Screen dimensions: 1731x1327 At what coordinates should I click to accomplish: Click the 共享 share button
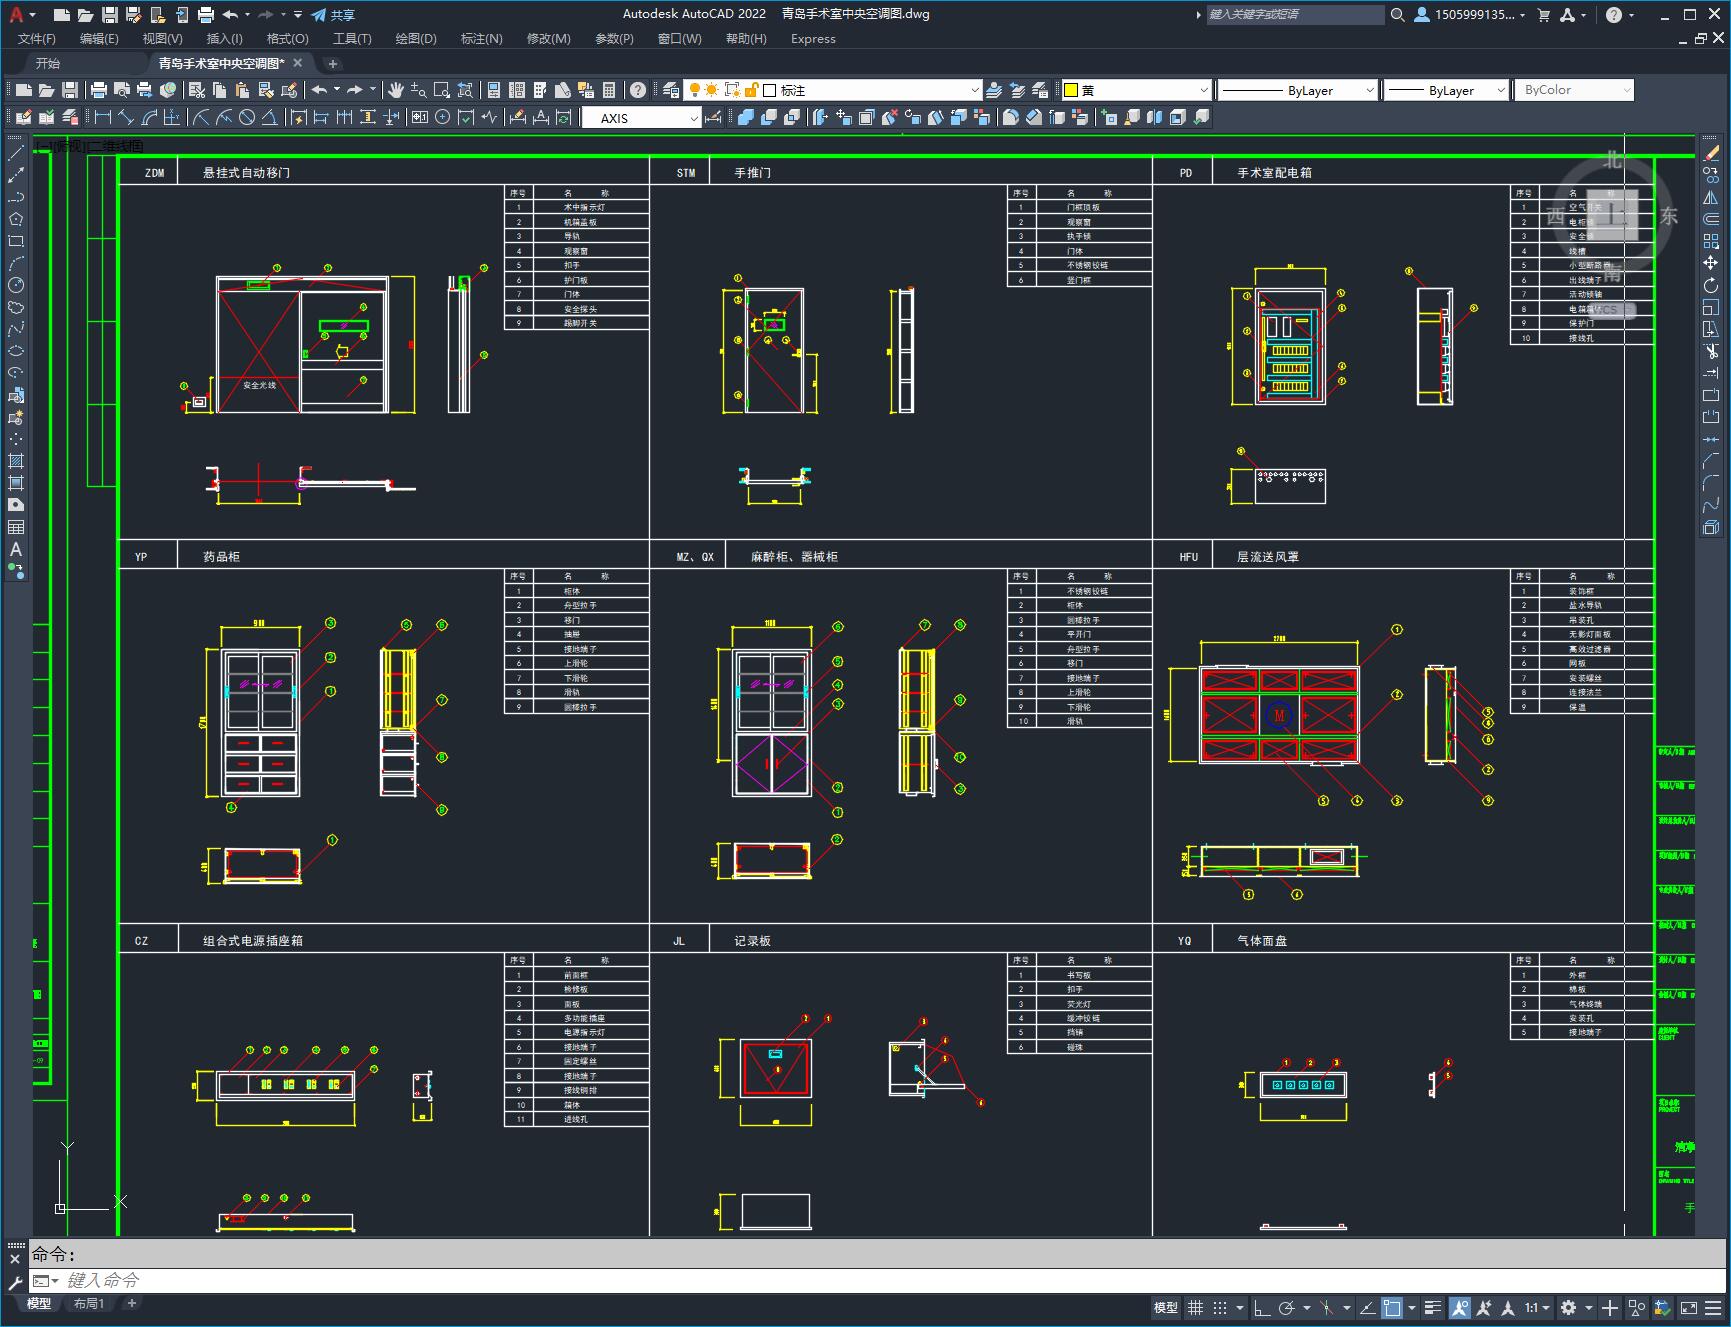pyautogui.click(x=333, y=14)
